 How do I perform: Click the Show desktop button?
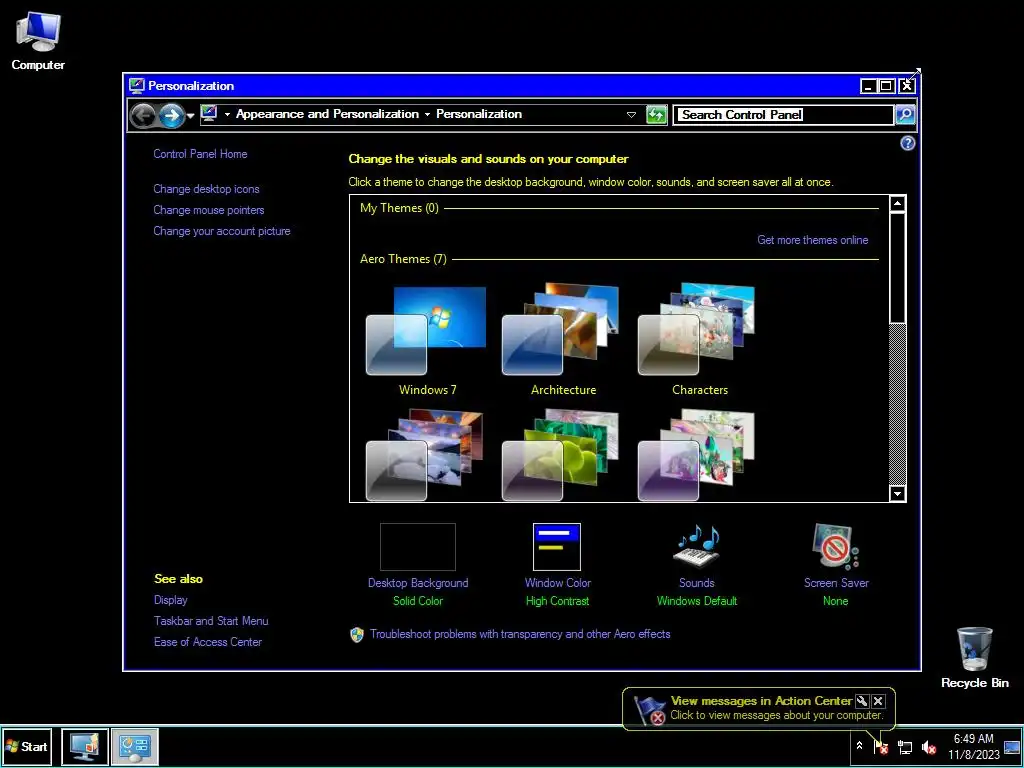(1012, 746)
